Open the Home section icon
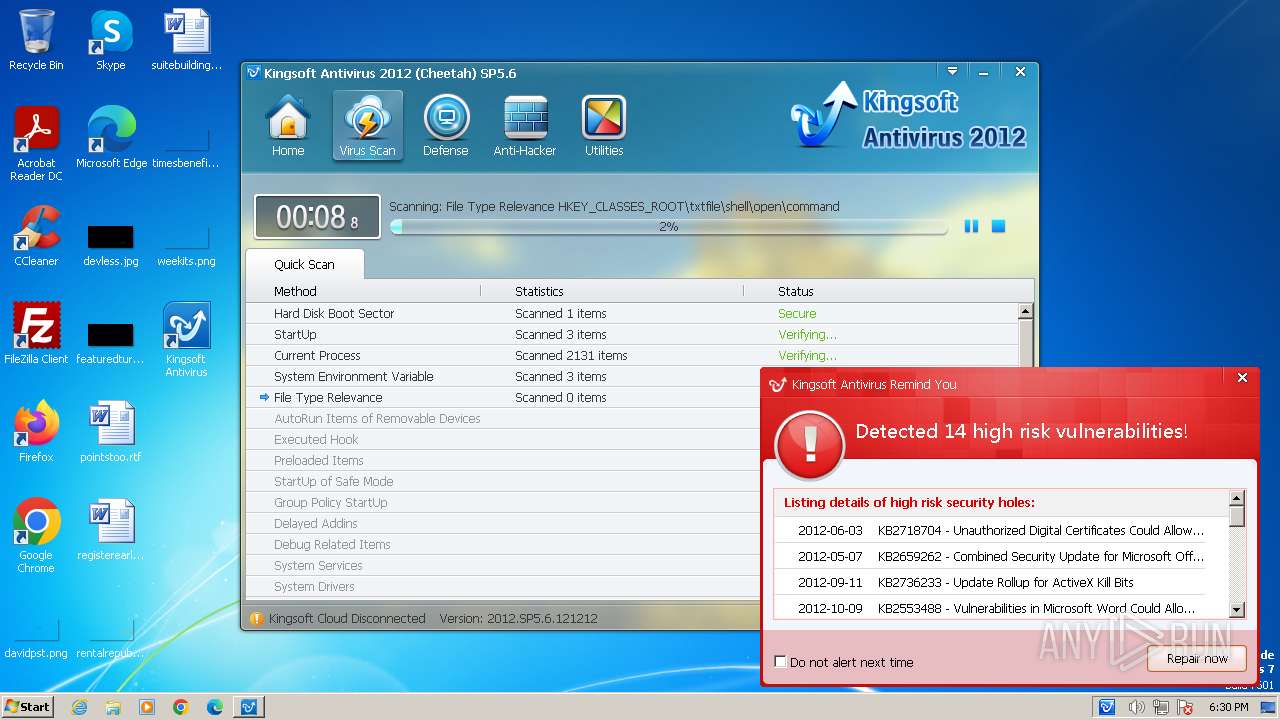Image resolution: width=1280 pixels, height=720 pixels. pos(288,126)
